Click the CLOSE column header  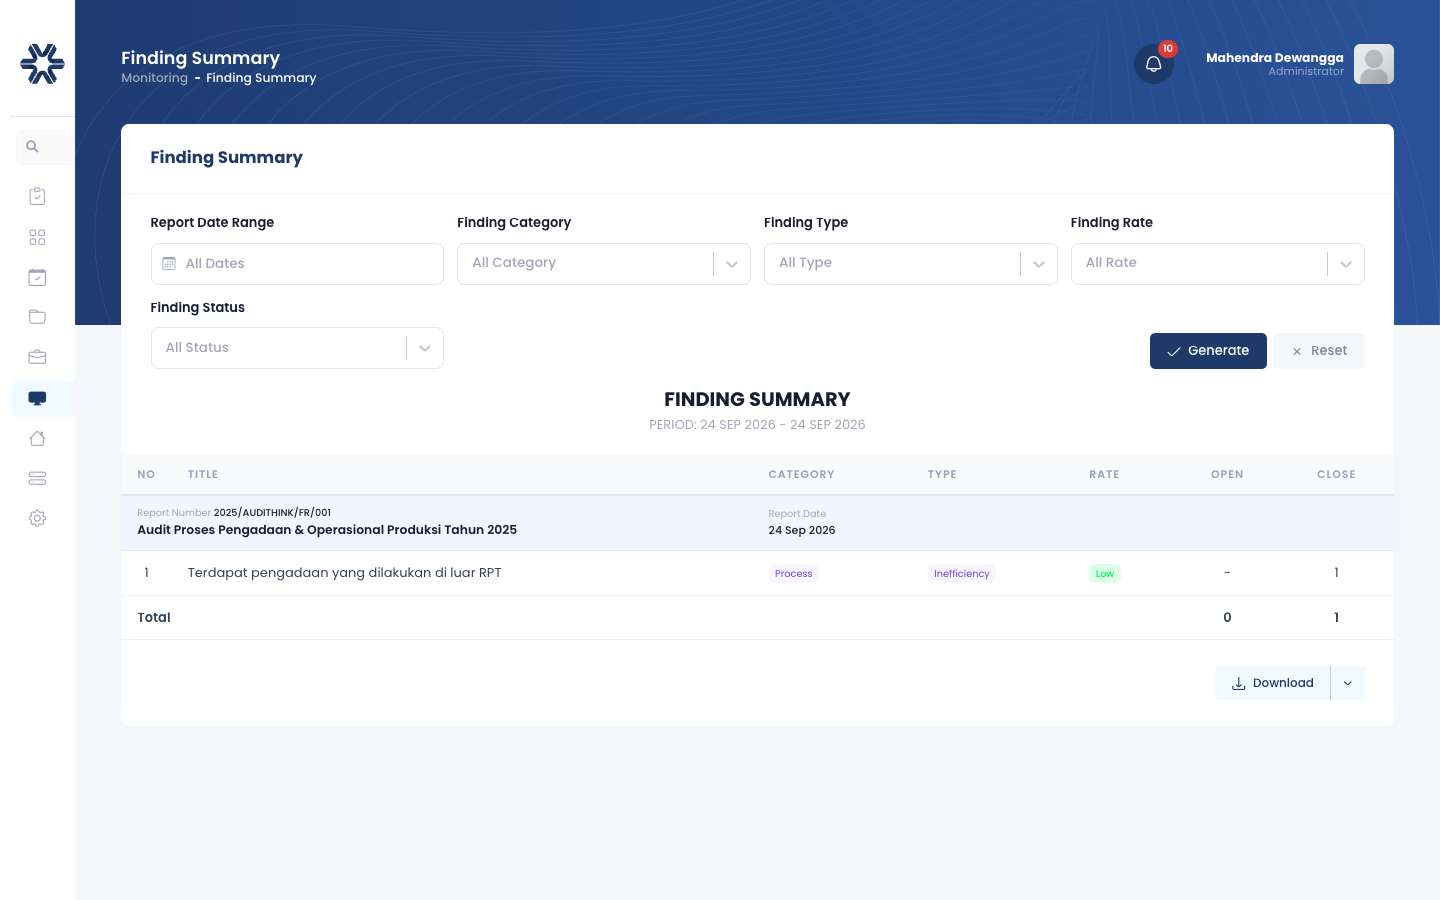click(x=1336, y=475)
